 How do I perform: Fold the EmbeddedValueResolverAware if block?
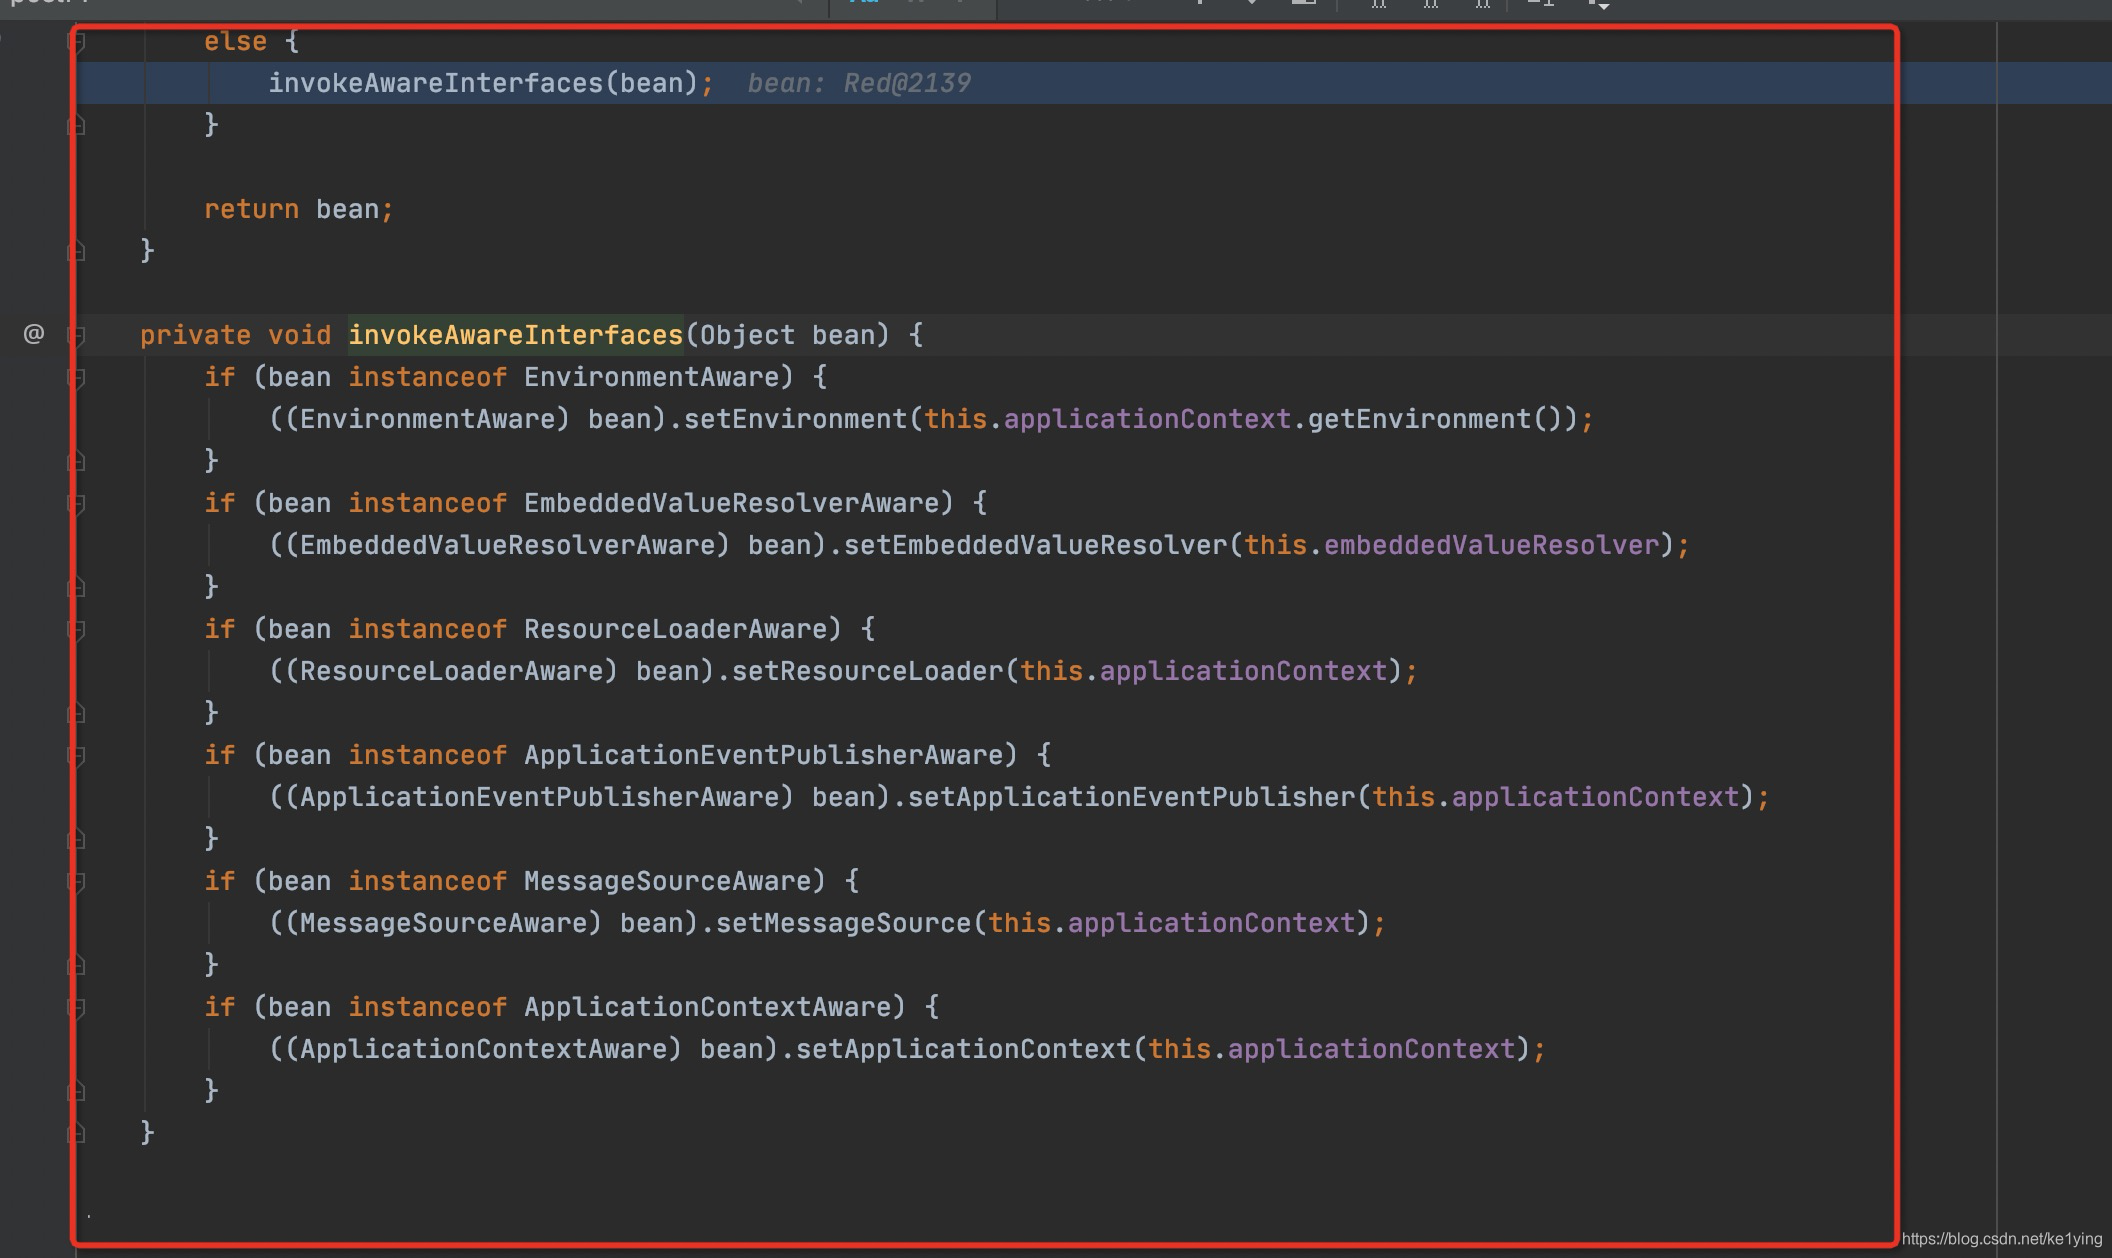(x=76, y=504)
